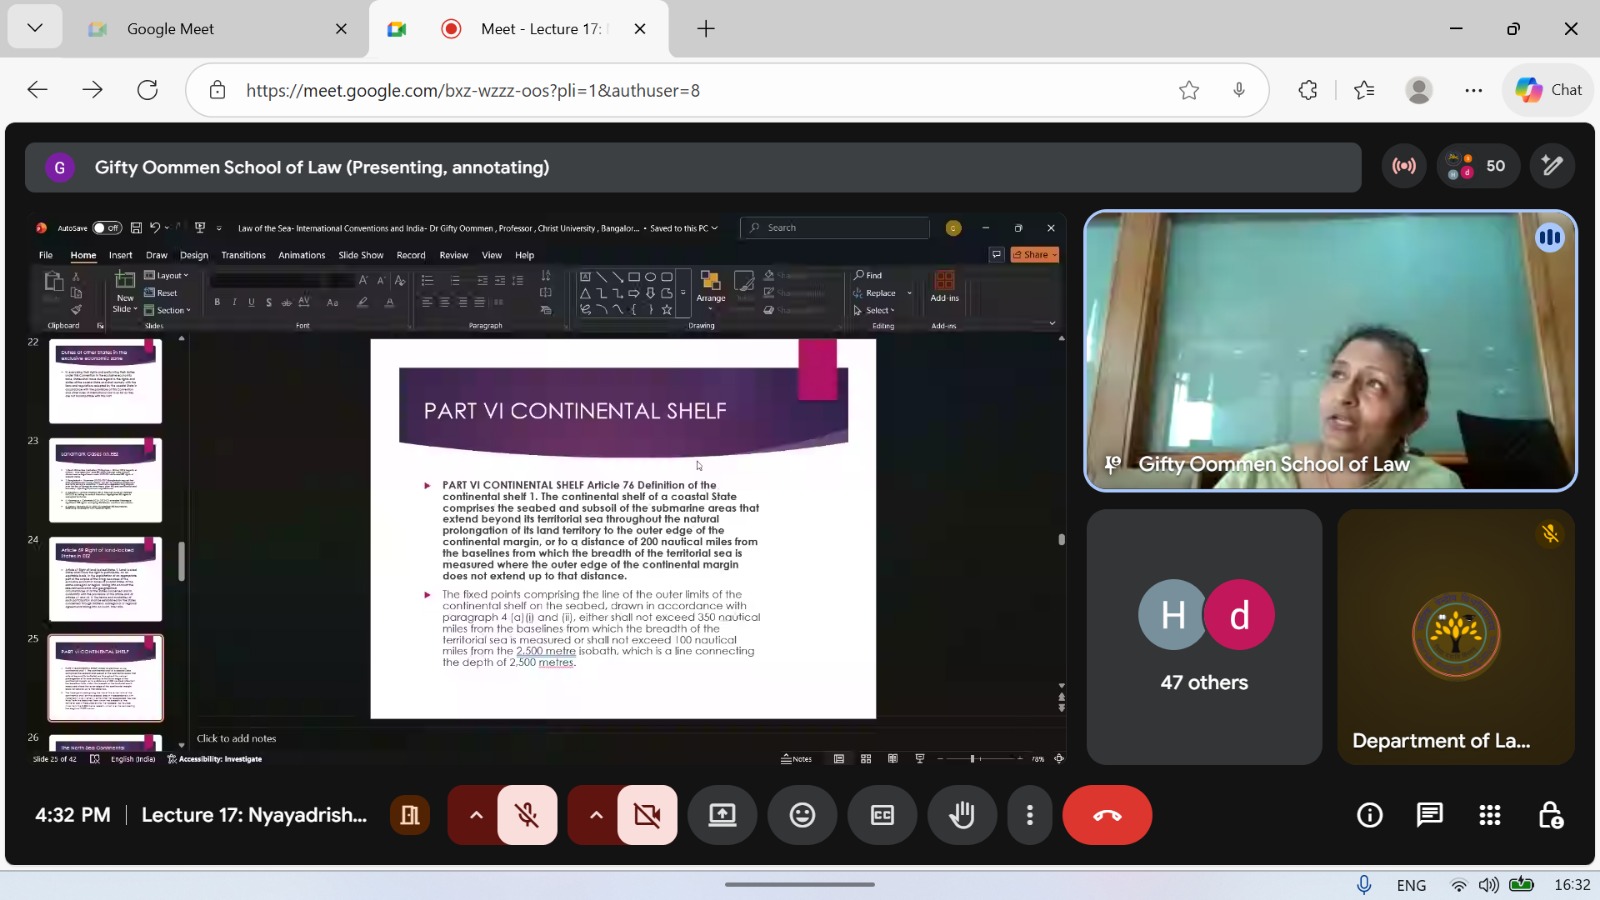Open the activities grid icon
This screenshot has height=900, width=1600.
[x=1489, y=815]
